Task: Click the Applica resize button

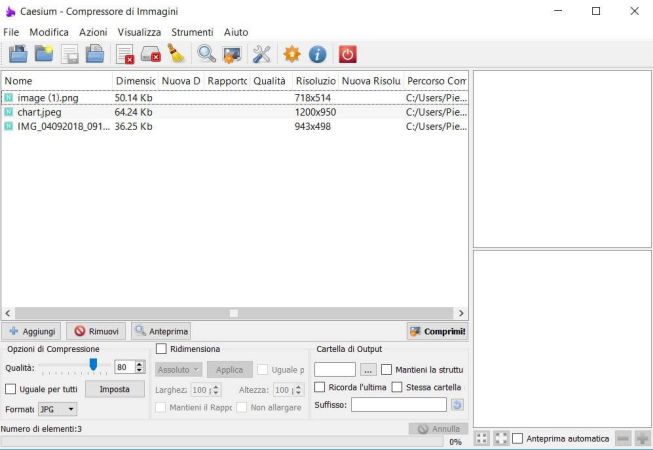Action: point(229,370)
